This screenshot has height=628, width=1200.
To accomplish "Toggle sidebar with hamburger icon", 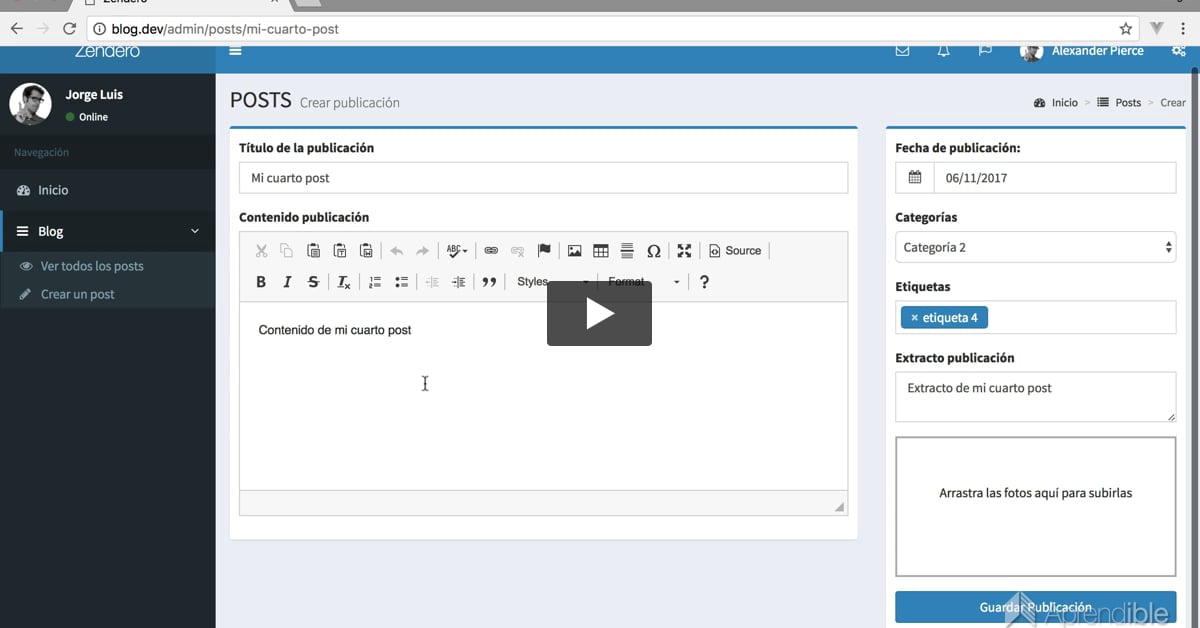I will (x=236, y=52).
